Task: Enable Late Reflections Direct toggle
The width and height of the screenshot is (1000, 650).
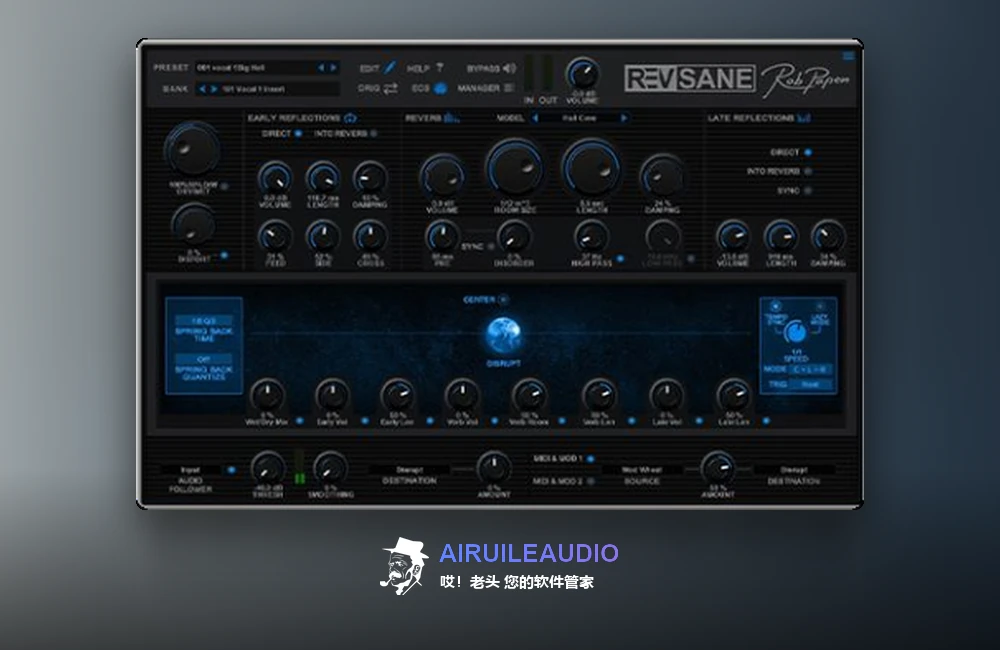Action: [808, 152]
